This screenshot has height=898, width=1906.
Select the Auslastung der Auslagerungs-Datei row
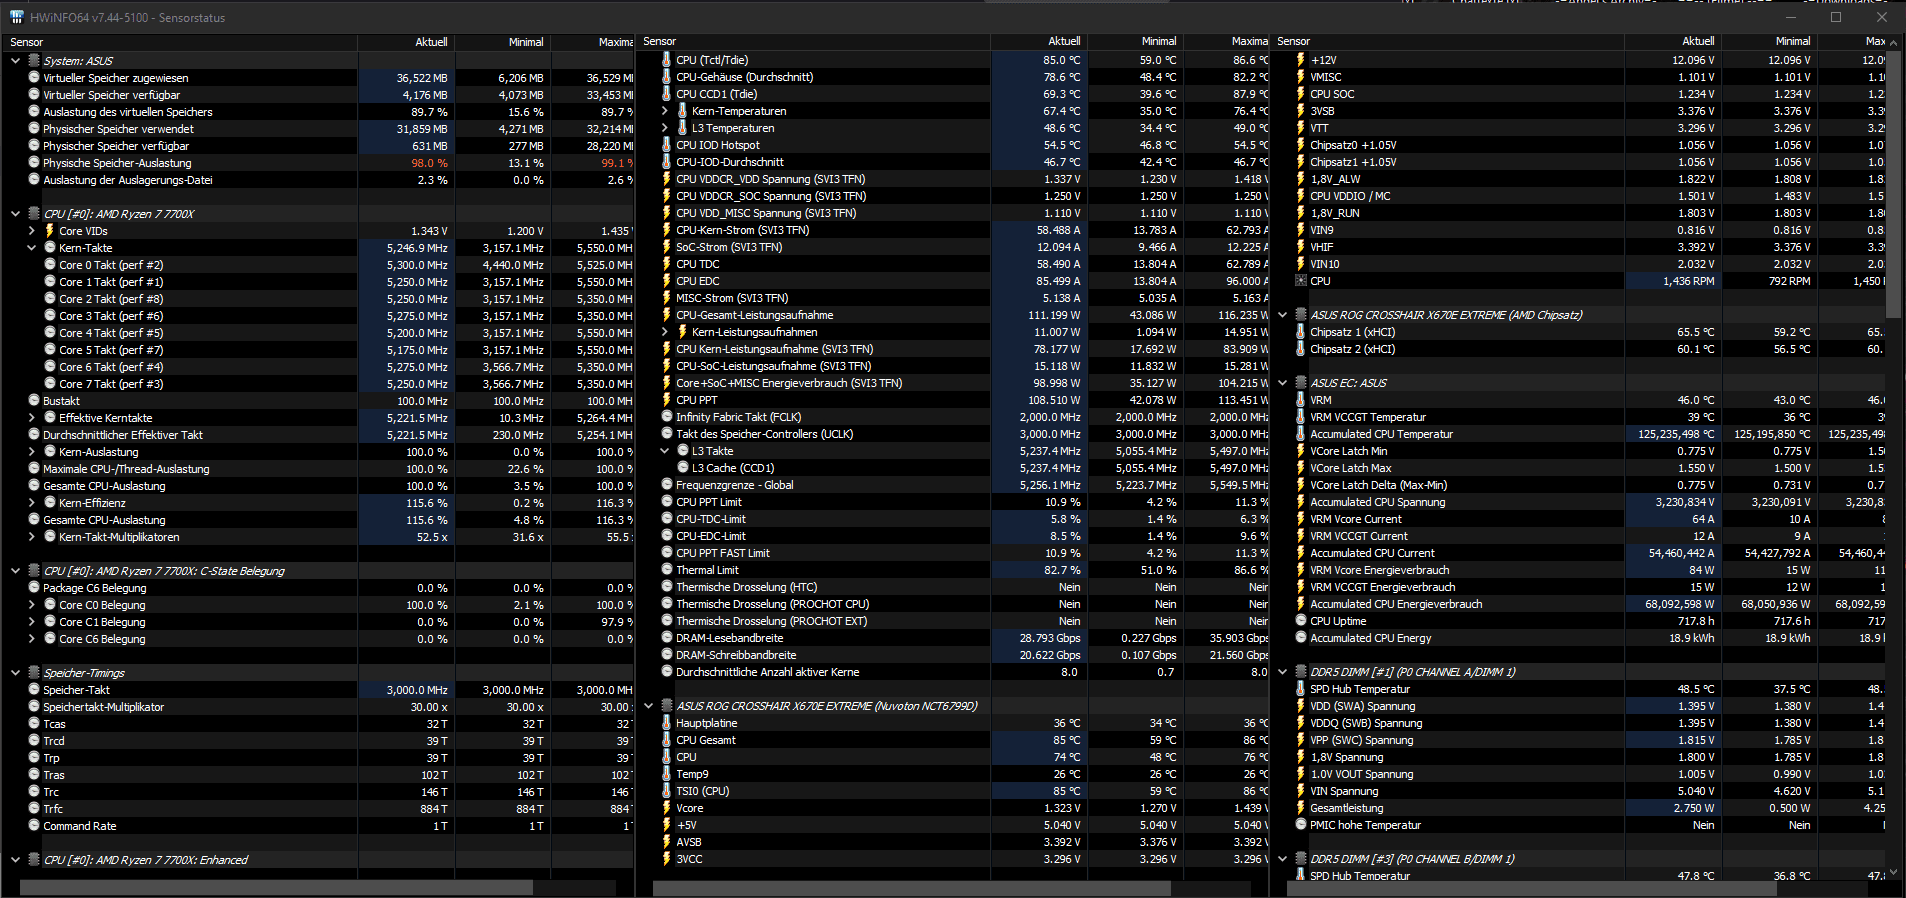tap(318, 180)
